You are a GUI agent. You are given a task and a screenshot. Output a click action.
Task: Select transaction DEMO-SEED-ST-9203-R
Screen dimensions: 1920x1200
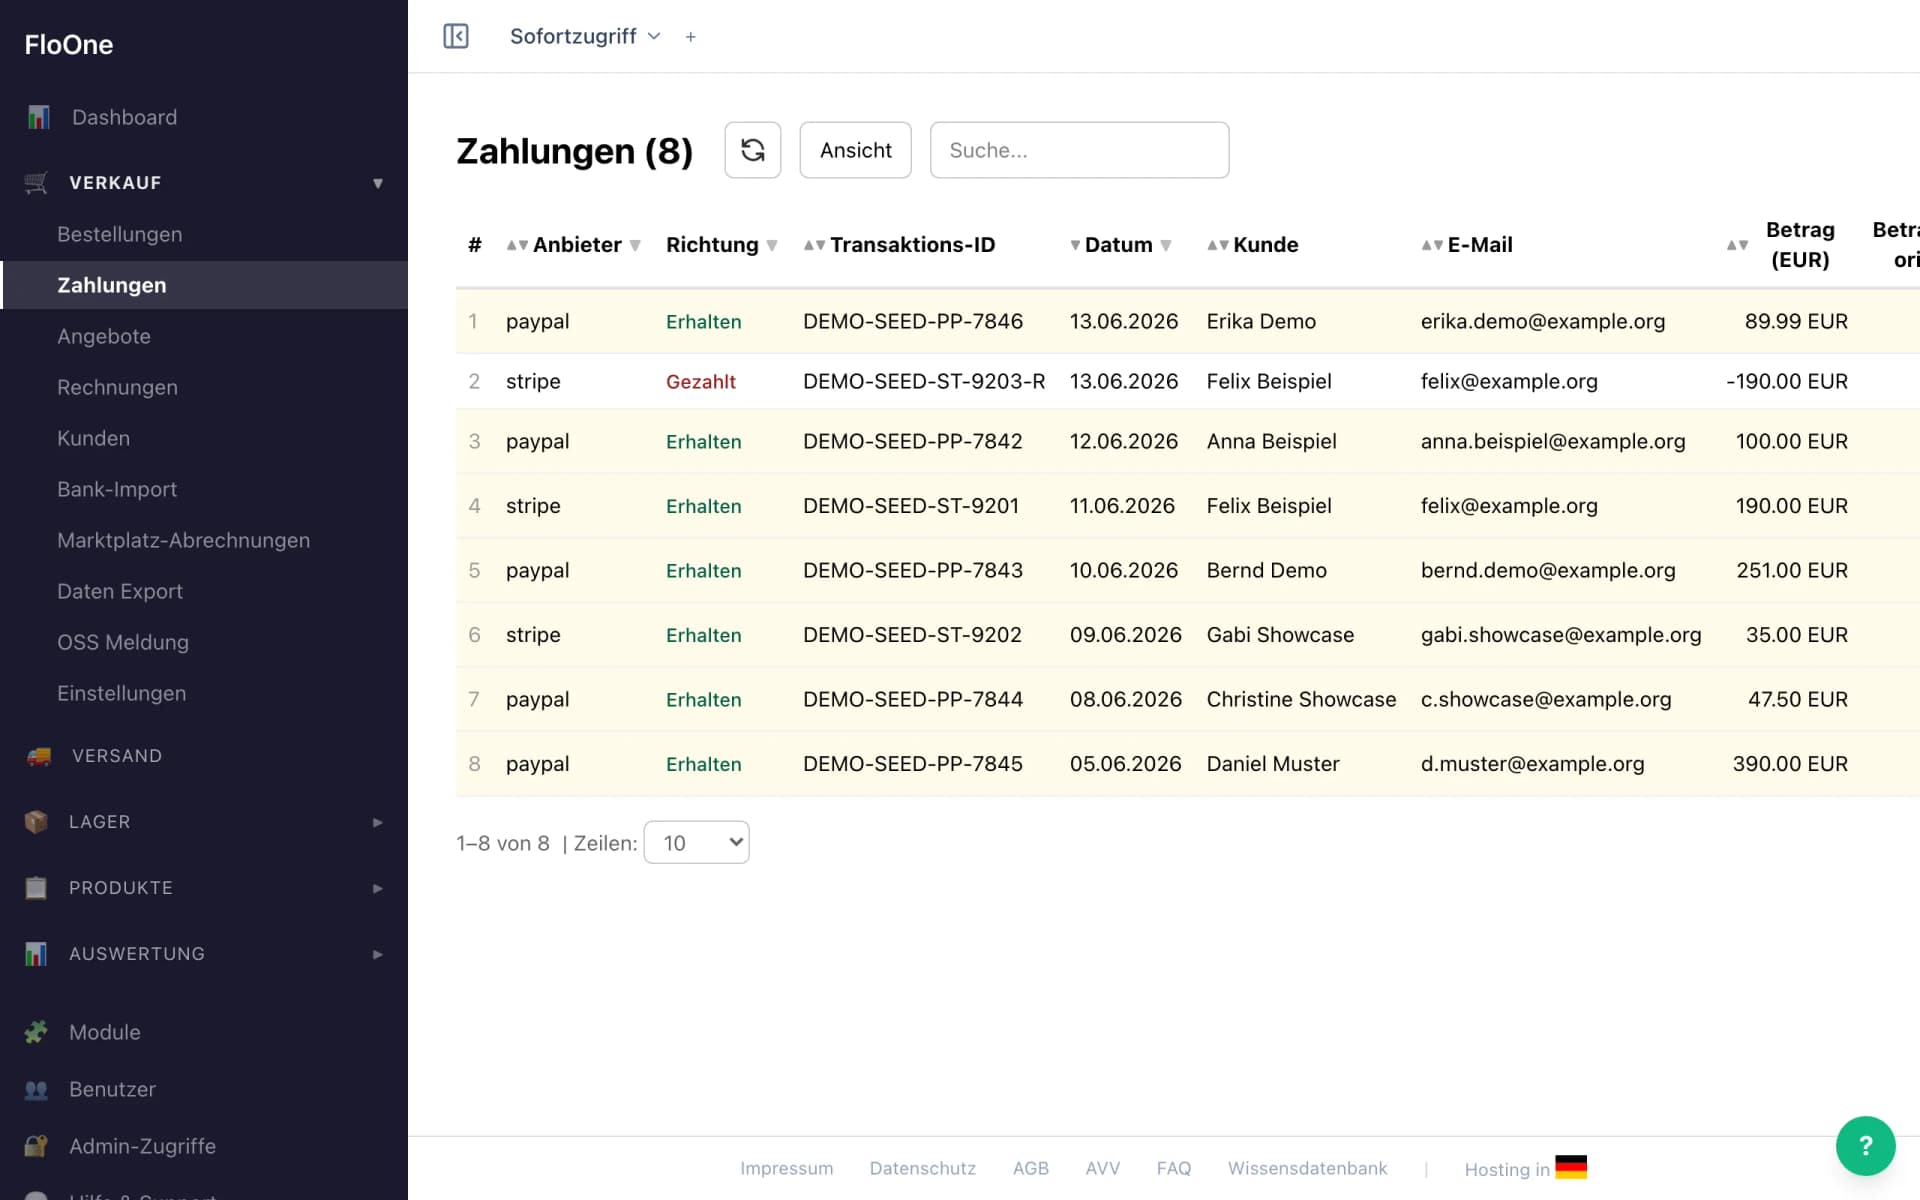pos(924,381)
